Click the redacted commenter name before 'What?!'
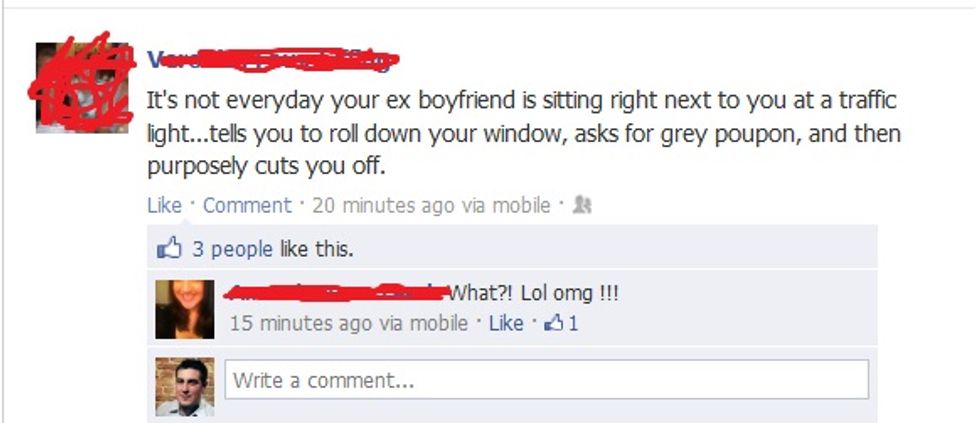This screenshot has width=980, height=423. [x=338, y=293]
